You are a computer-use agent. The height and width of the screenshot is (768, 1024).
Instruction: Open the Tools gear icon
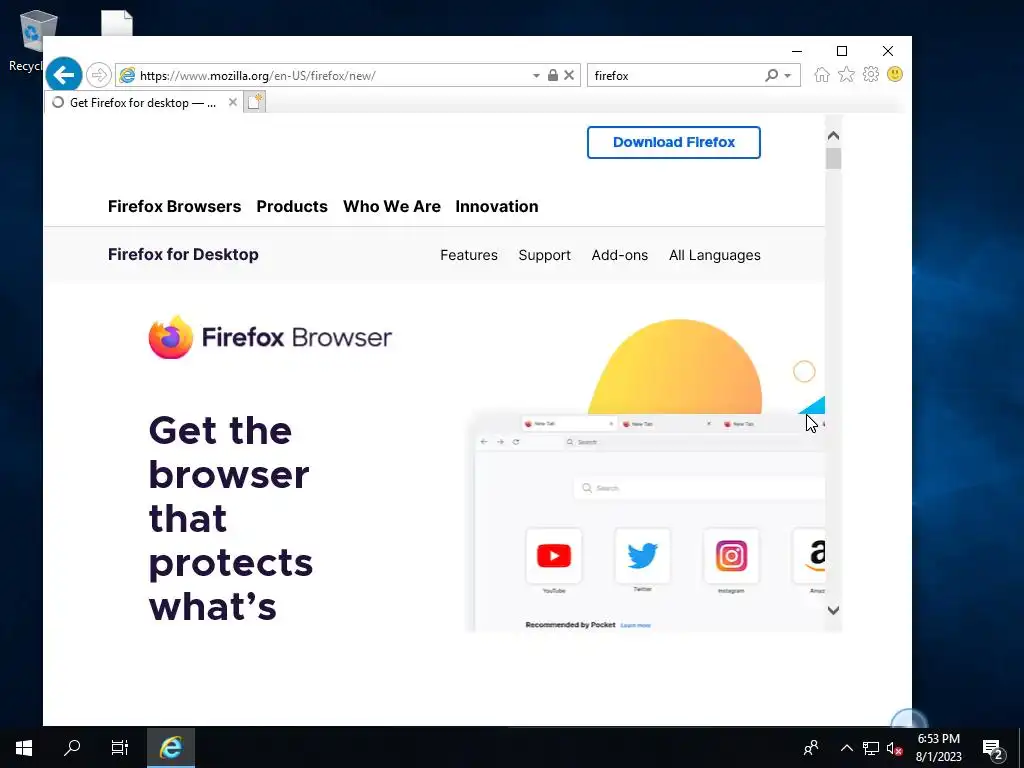(x=871, y=74)
